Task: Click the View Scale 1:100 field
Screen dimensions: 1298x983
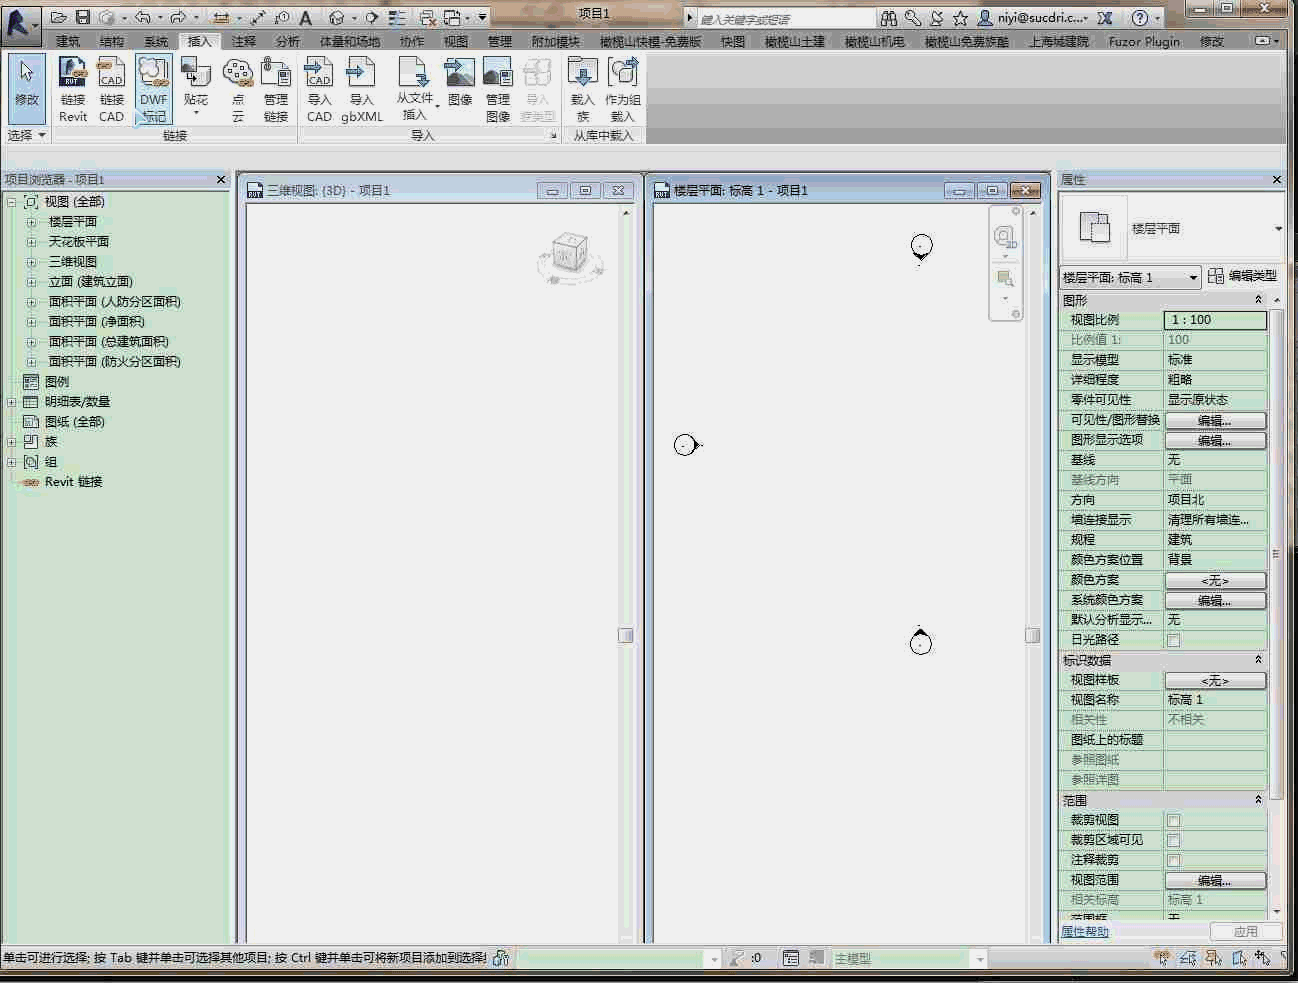Action: [1215, 320]
